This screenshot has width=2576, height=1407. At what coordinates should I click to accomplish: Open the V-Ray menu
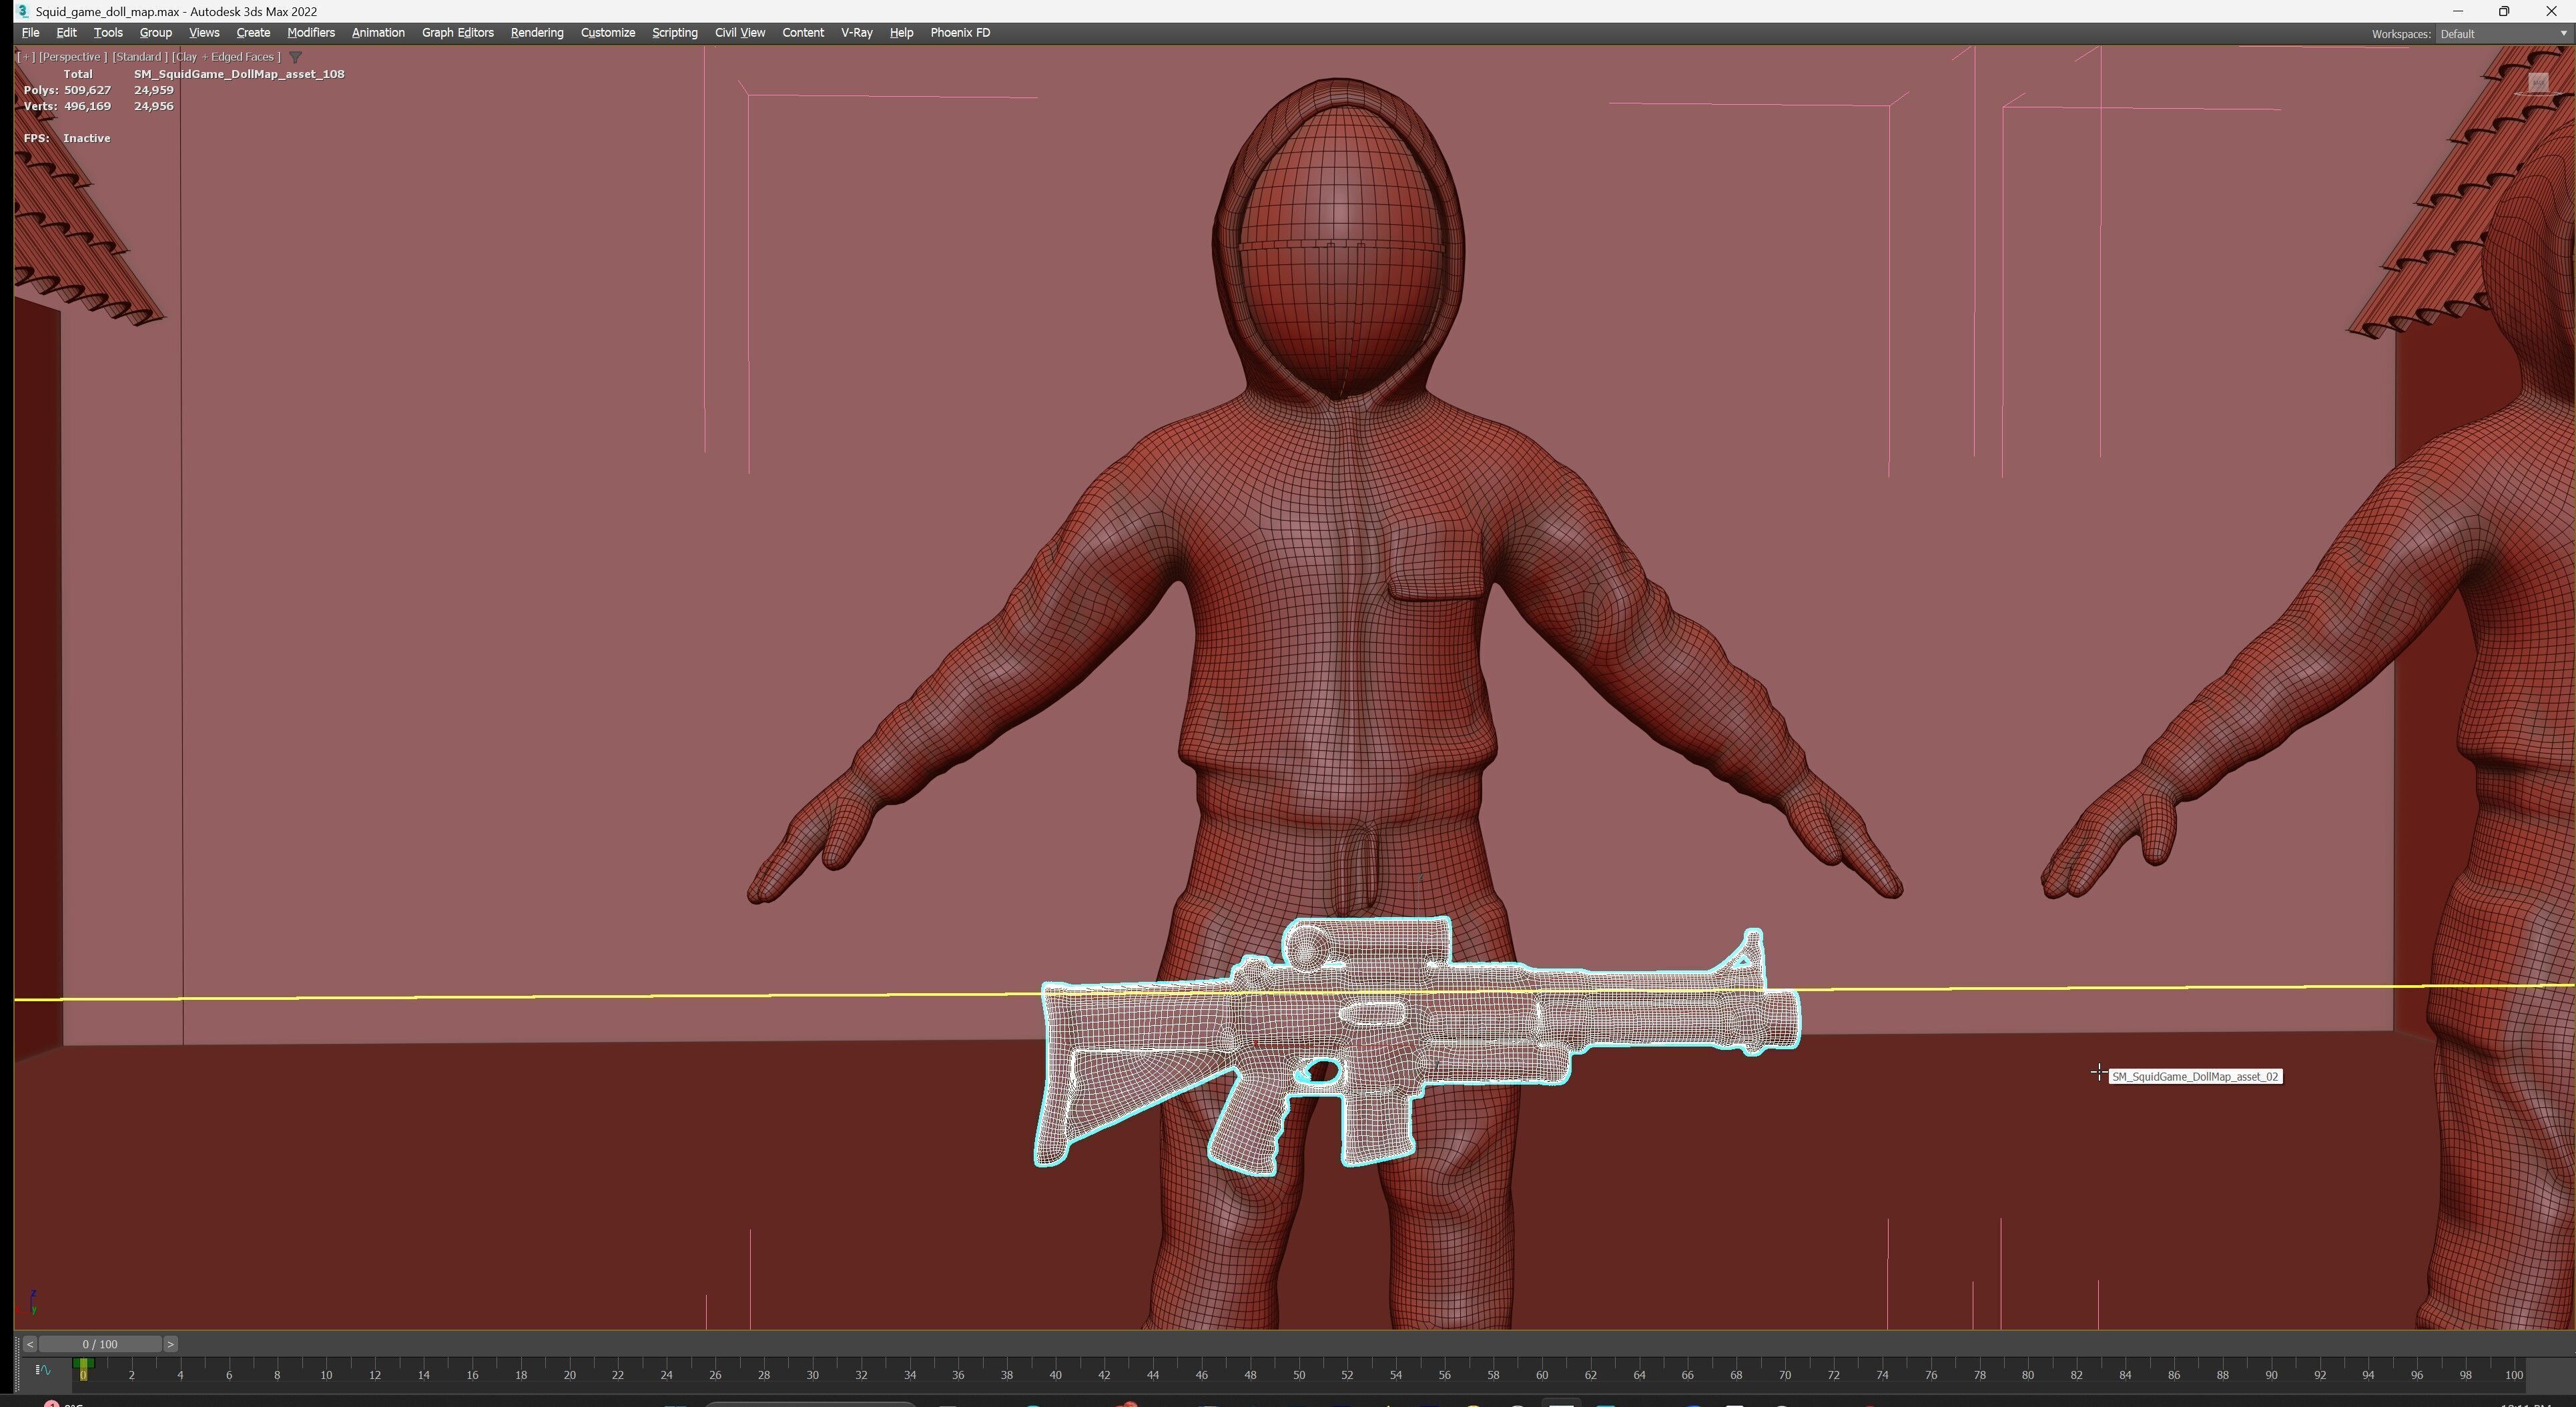(x=857, y=33)
